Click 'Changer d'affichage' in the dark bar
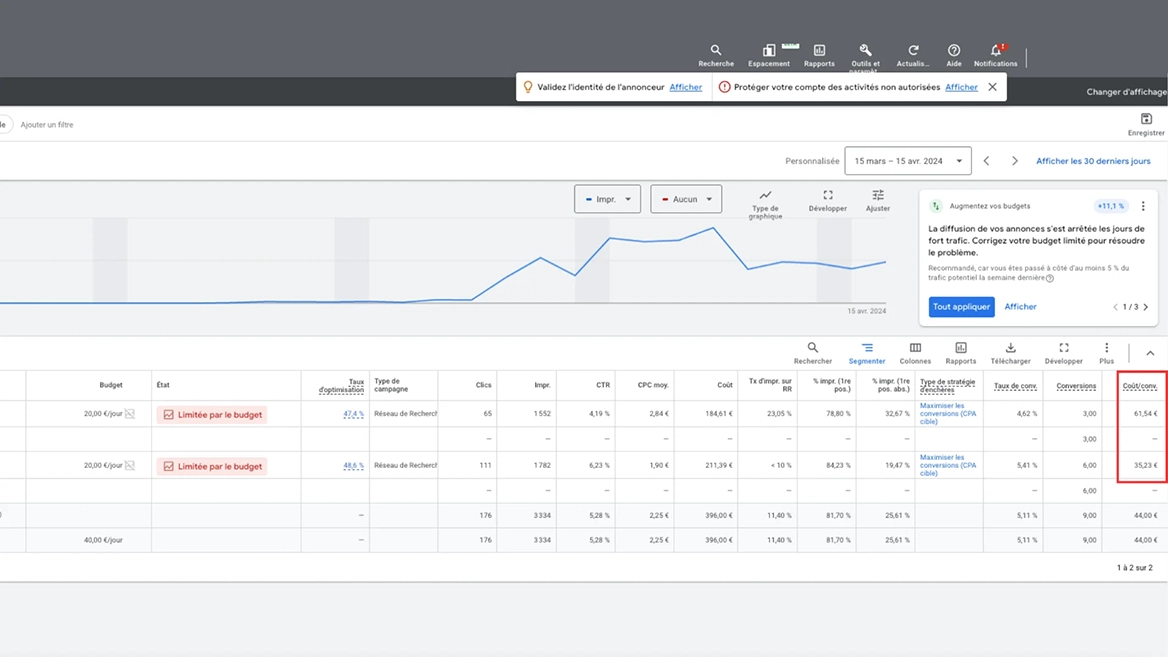The image size is (1168, 657). coord(1127,92)
